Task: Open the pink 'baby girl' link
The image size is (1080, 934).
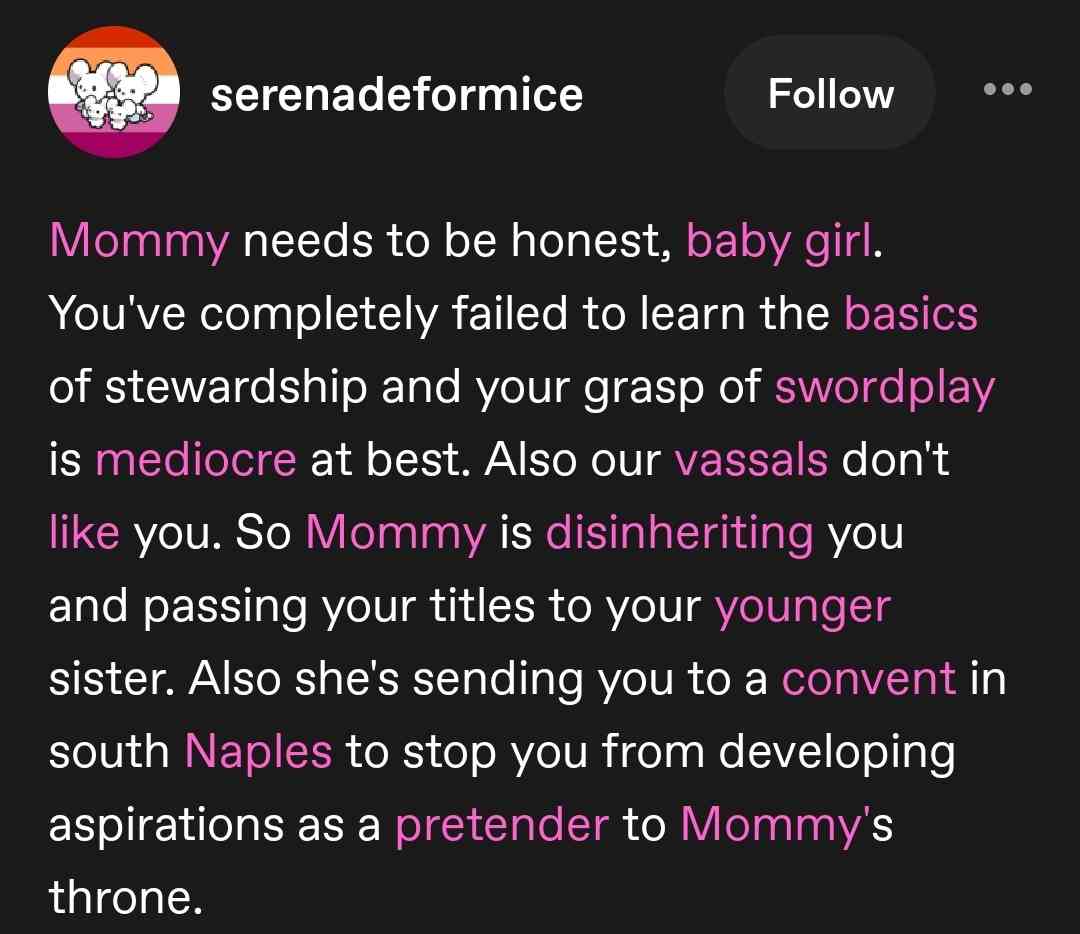Action: pos(778,241)
